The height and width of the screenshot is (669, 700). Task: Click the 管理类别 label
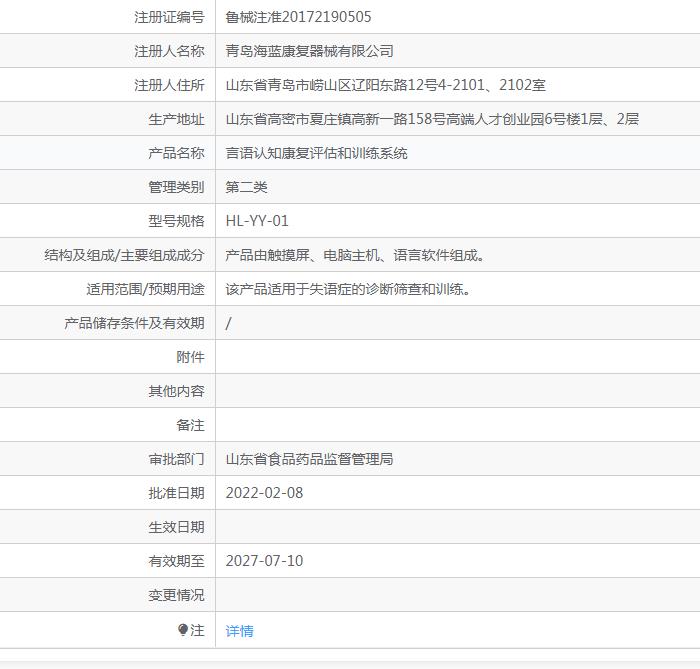tap(176, 187)
